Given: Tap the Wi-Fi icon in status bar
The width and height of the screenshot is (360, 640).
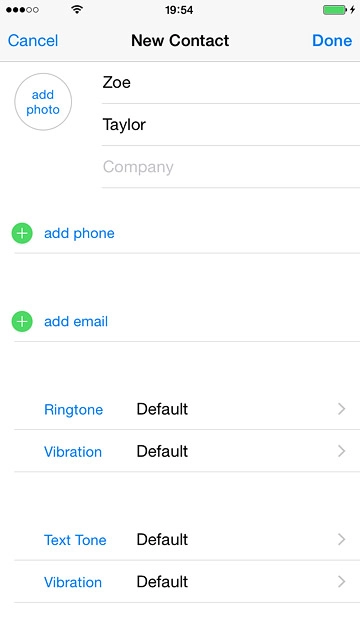Looking at the screenshot, I should 77,9.
